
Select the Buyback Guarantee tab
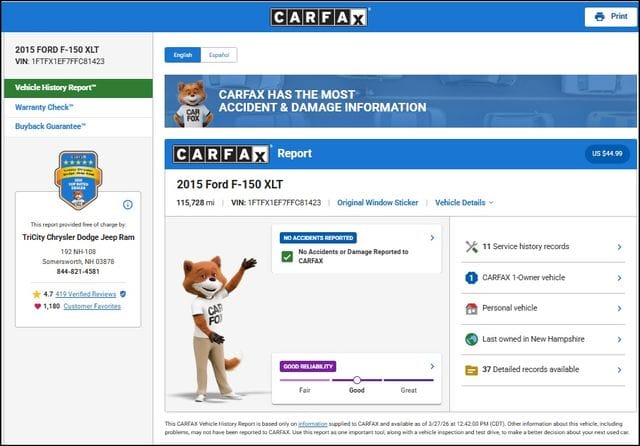click(51, 126)
